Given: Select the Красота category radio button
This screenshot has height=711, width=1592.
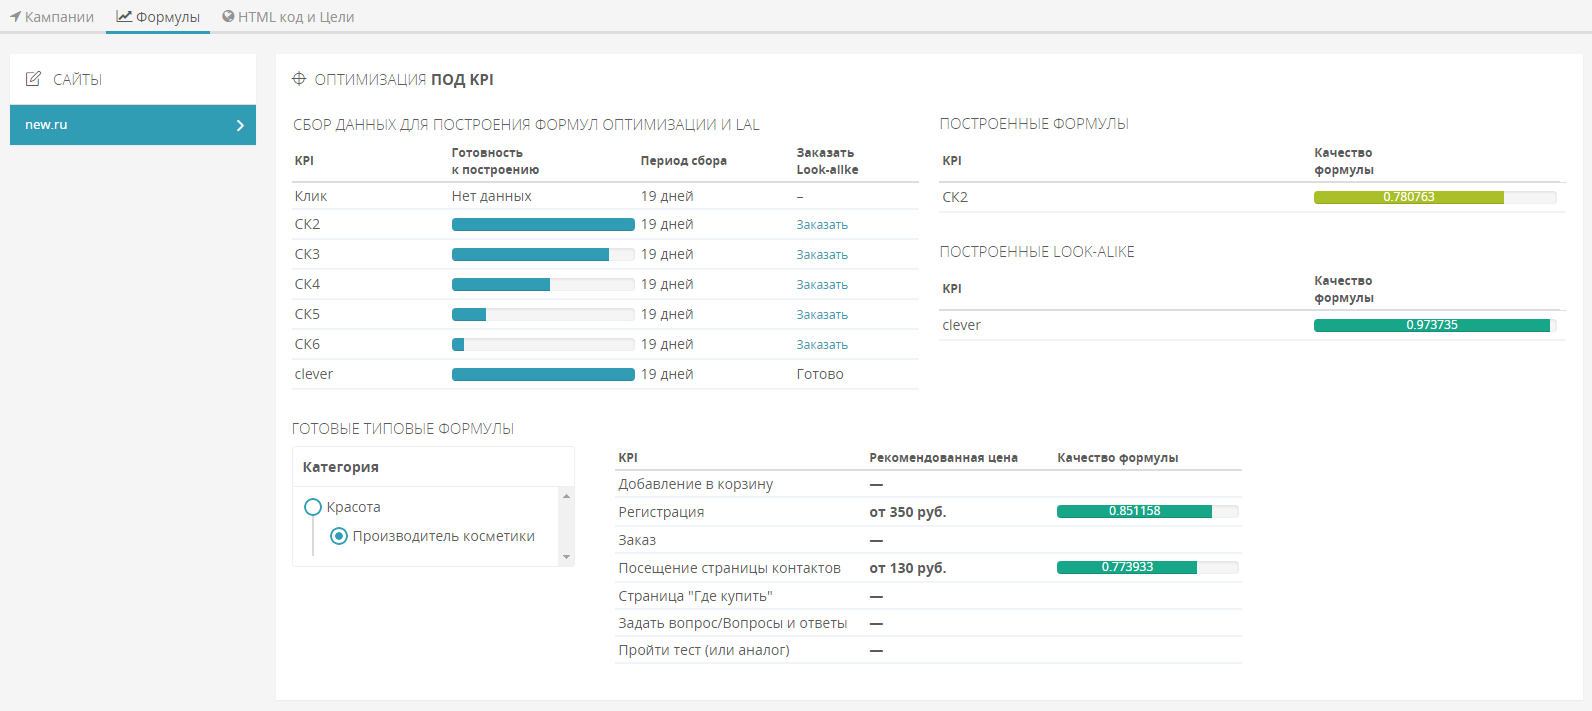Looking at the screenshot, I should [x=313, y=507].
